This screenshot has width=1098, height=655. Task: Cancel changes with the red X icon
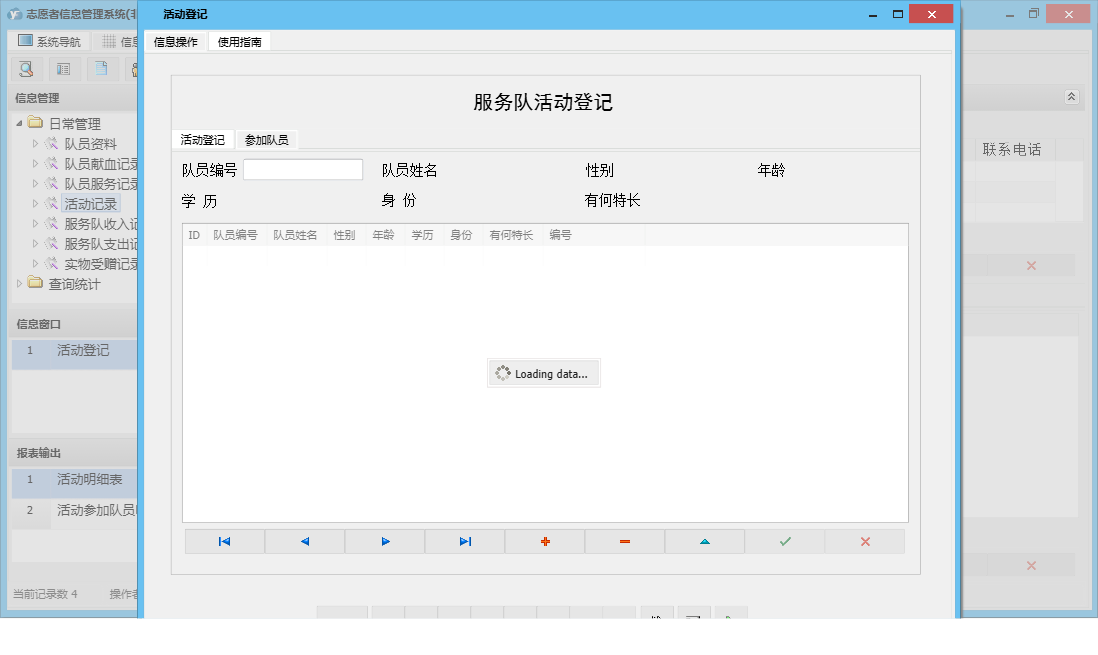click(864, 540)
